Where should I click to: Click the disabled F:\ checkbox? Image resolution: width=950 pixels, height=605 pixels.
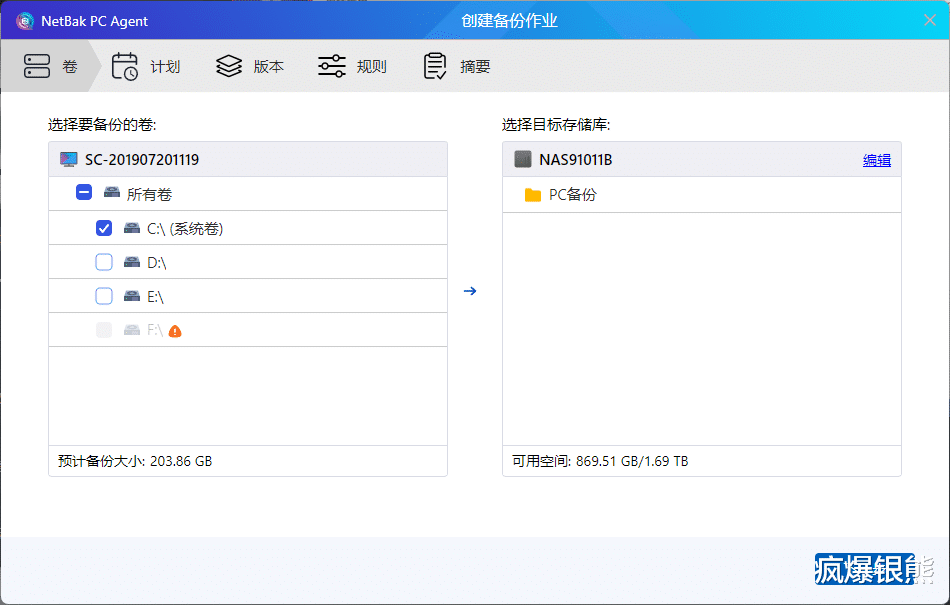point(104,329)
